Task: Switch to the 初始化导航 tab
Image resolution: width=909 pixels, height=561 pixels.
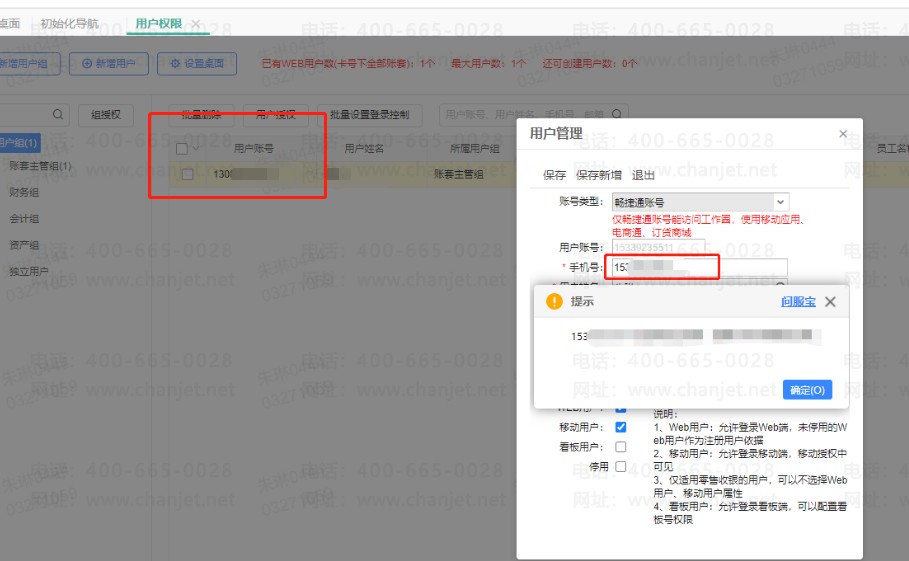Action: pos(69,23)
